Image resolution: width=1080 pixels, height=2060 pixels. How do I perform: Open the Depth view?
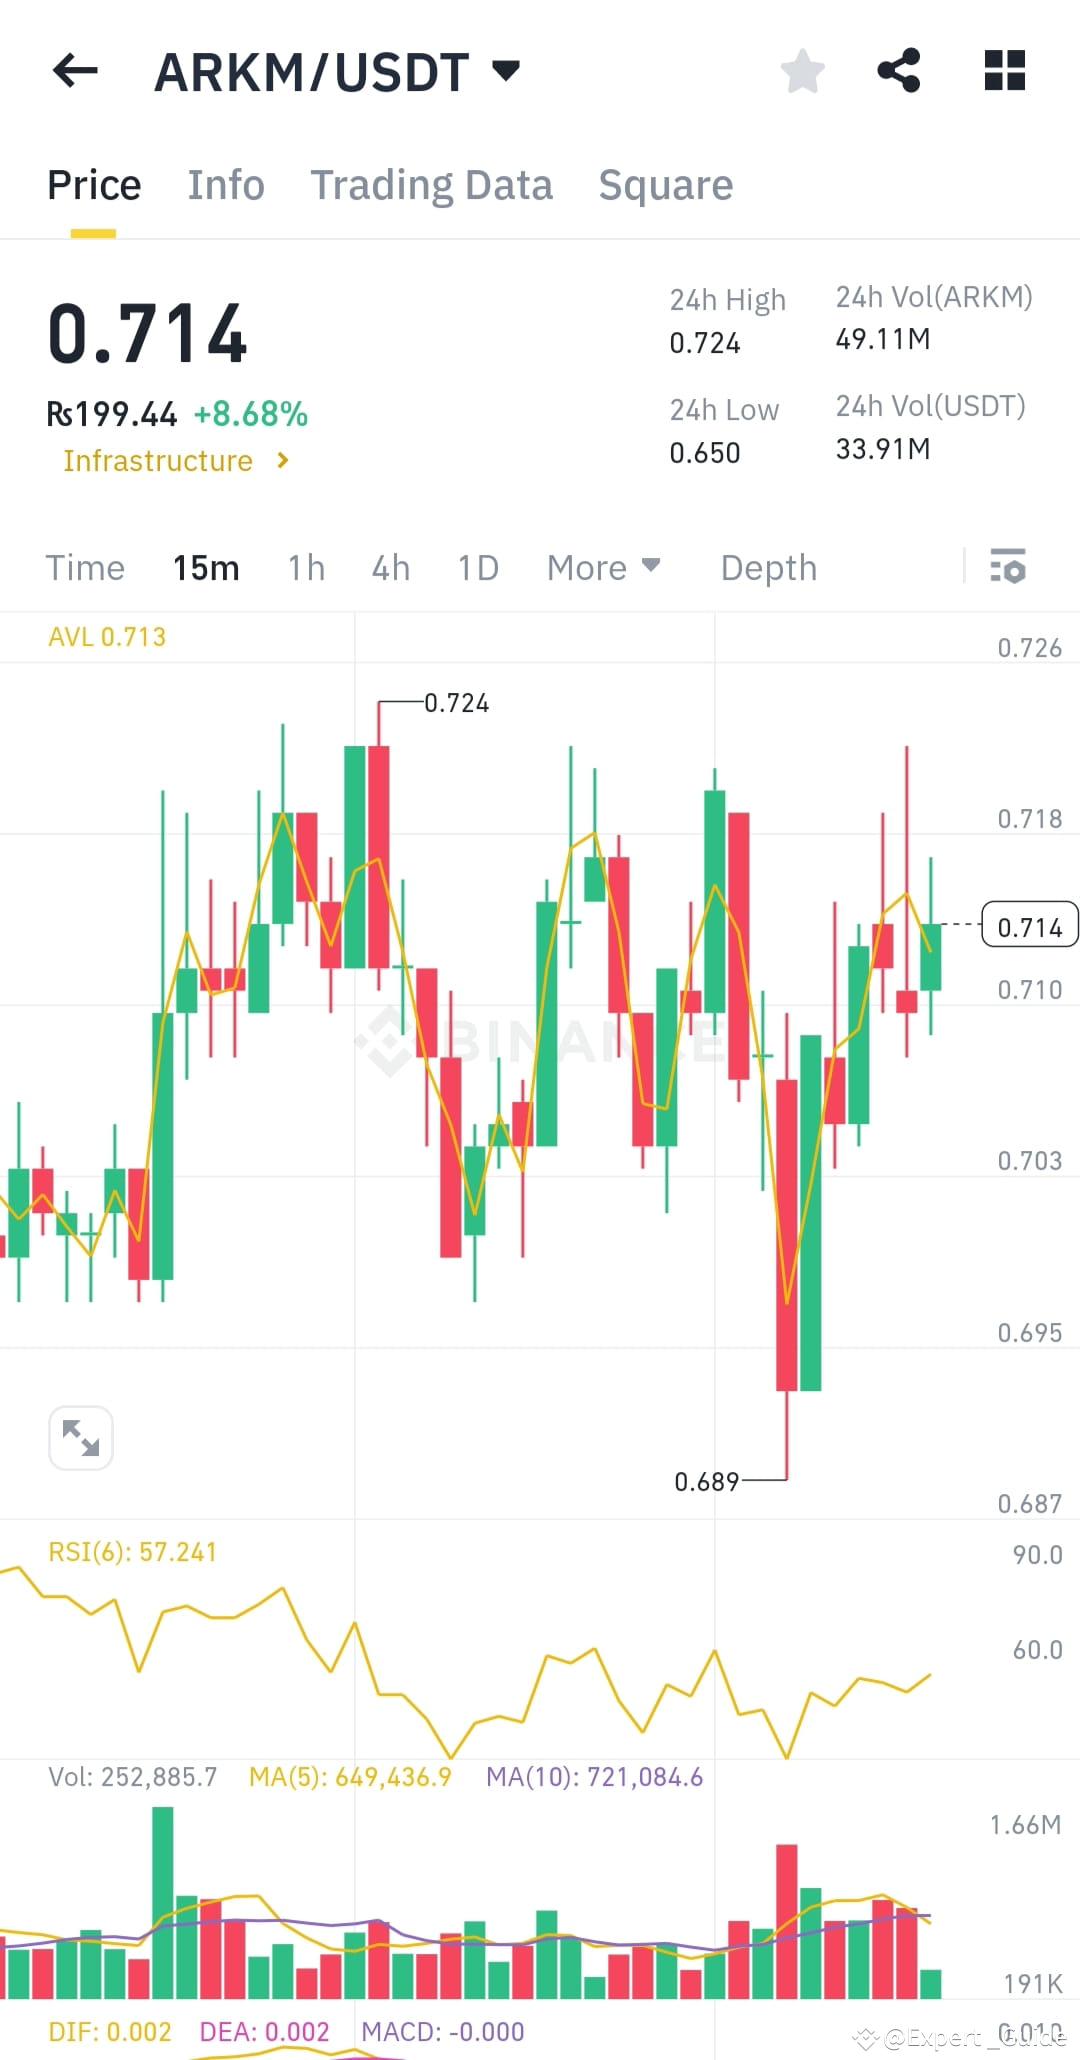click(x=768, y=567)
